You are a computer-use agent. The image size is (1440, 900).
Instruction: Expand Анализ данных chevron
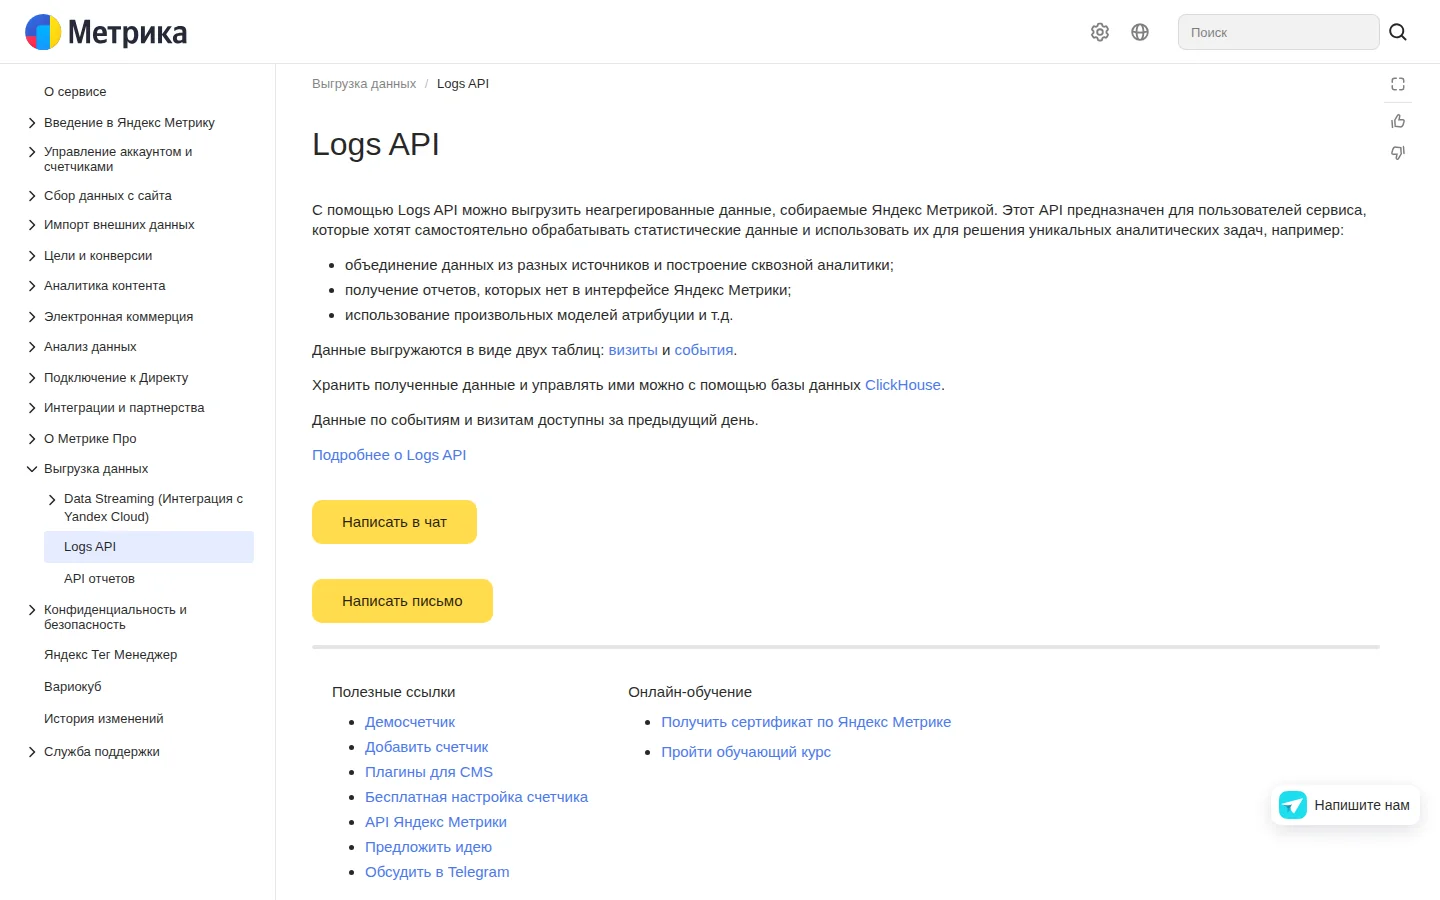coord(32,347)
